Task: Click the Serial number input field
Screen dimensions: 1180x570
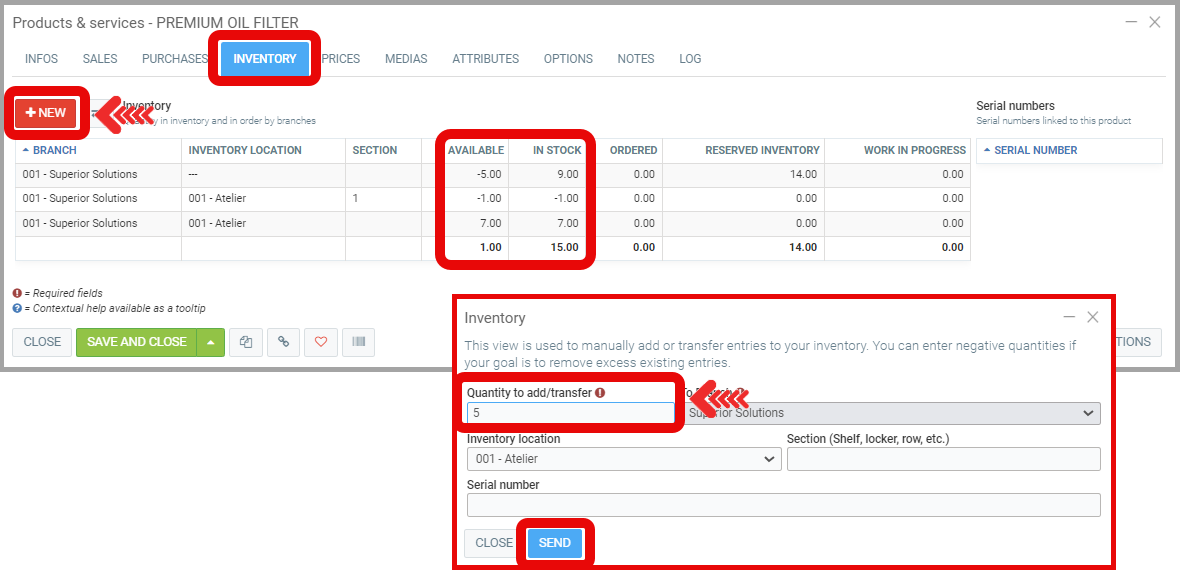Action: [x=783, y=505]
